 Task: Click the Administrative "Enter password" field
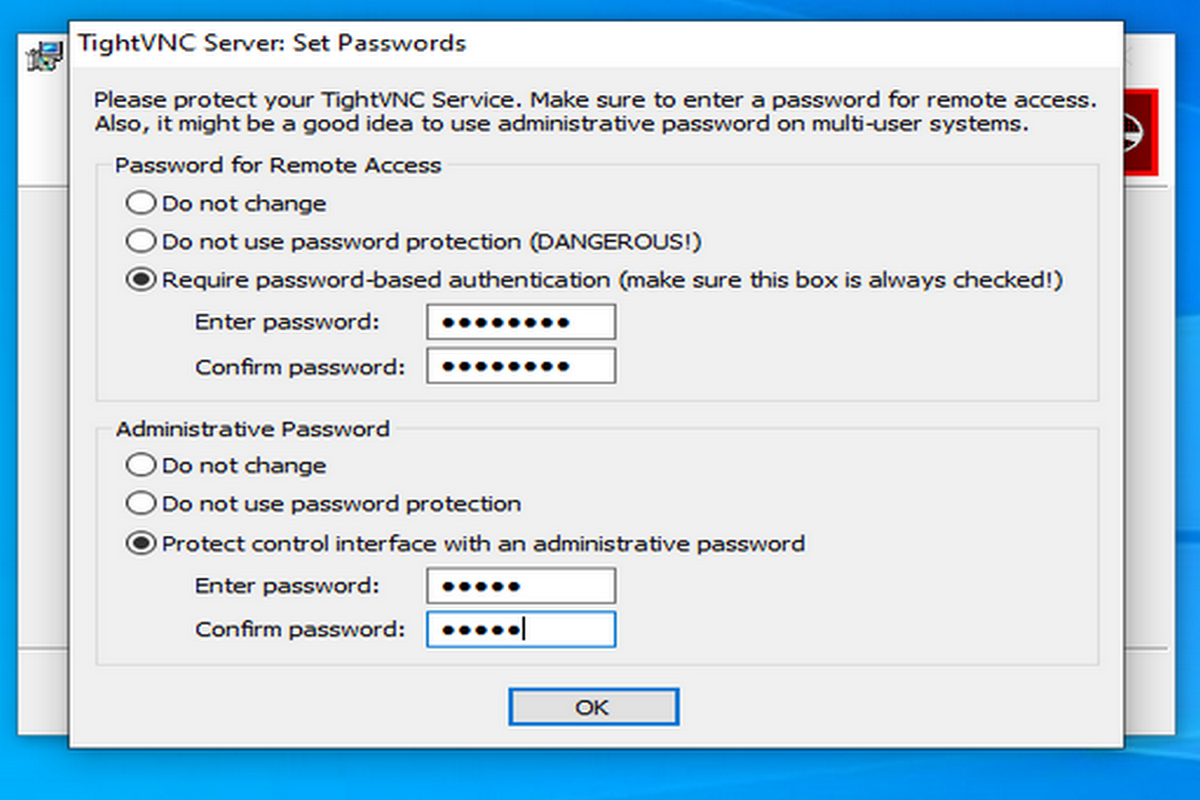pos(520,586)
